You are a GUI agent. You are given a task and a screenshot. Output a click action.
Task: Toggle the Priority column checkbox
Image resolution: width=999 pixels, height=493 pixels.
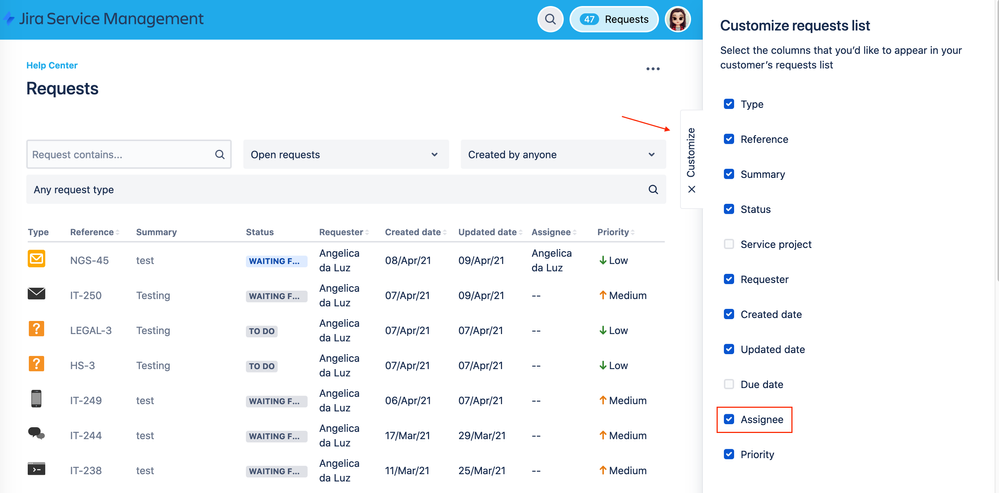tap(729, 454)
